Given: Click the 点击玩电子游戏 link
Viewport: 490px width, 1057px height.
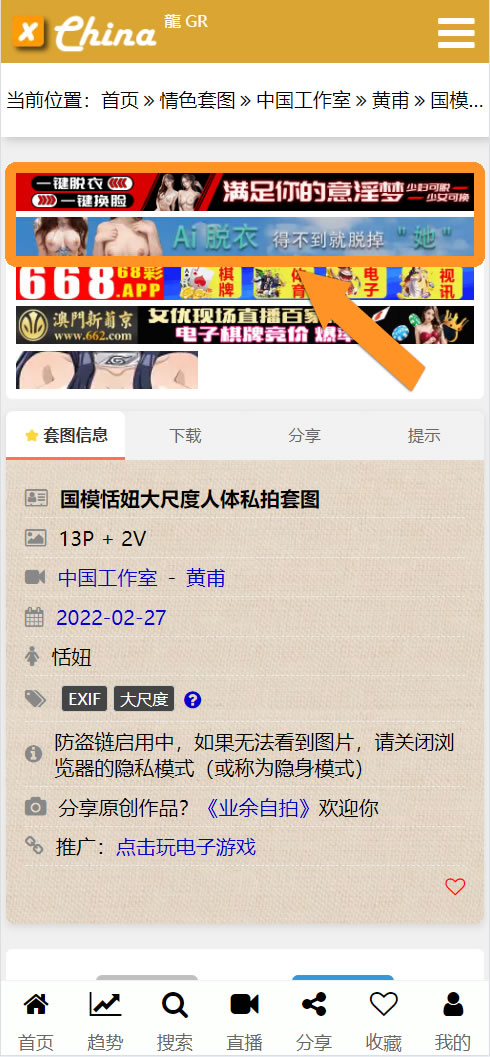Looking at the screenshot, I should pyautogui.click(x=186, y=847).
